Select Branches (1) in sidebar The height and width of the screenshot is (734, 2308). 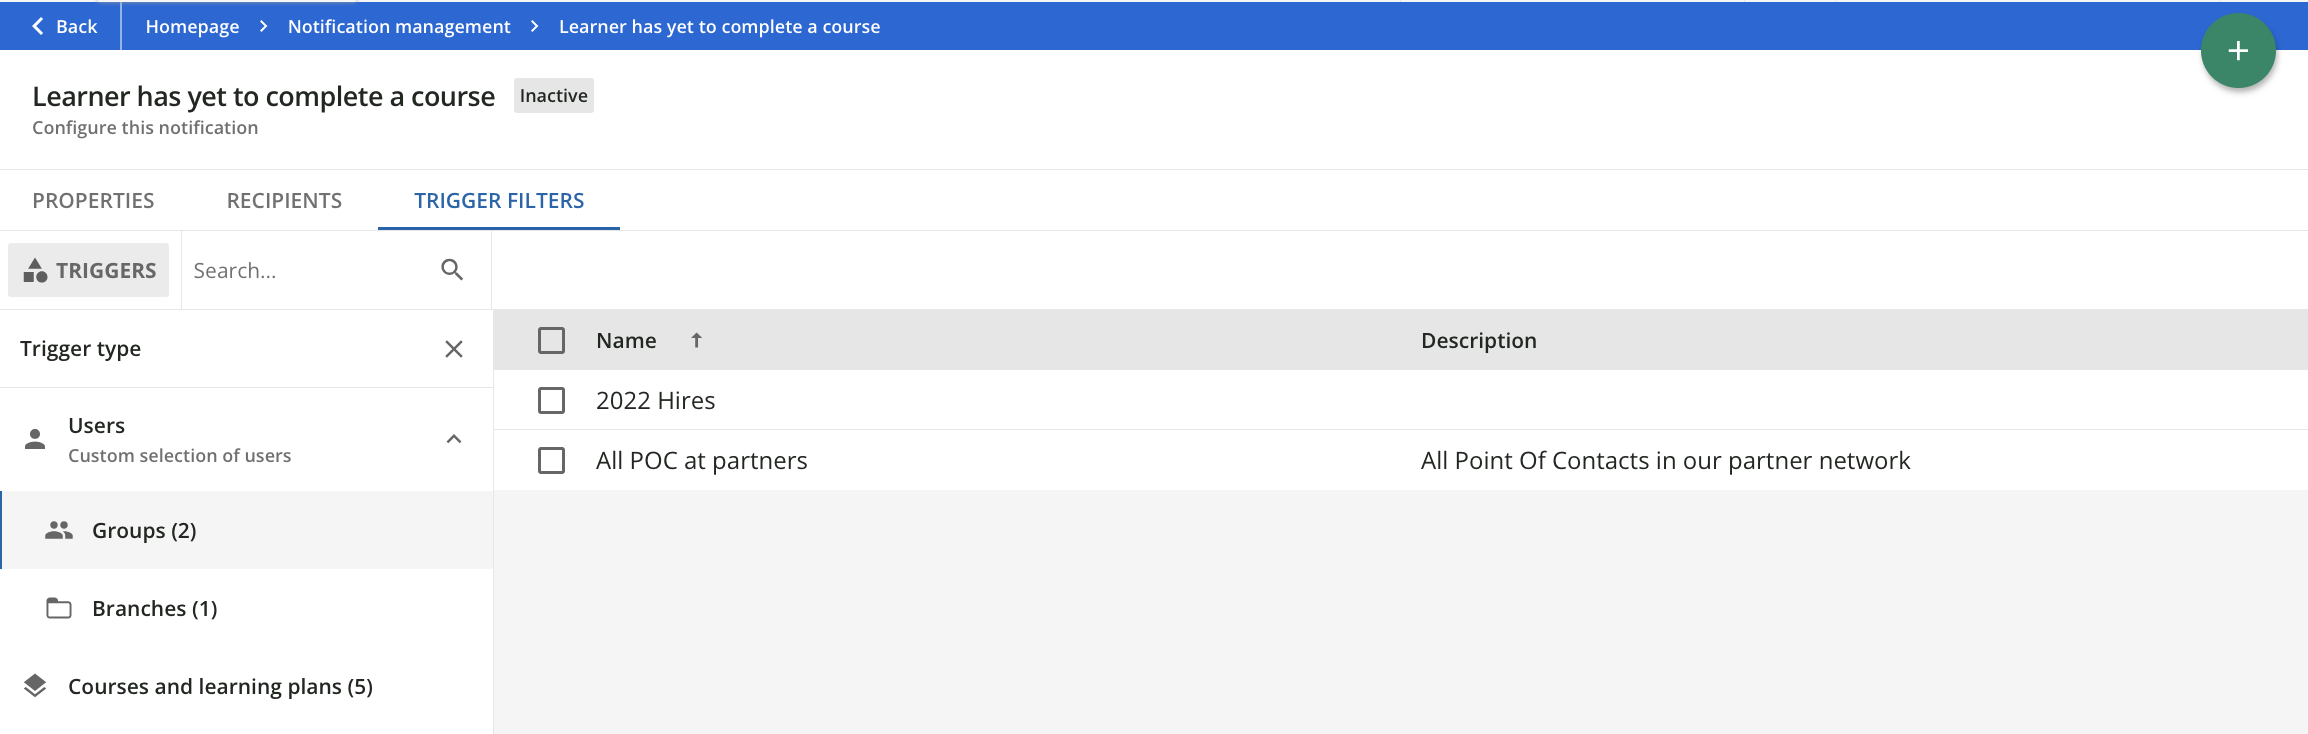pos(247,608)
